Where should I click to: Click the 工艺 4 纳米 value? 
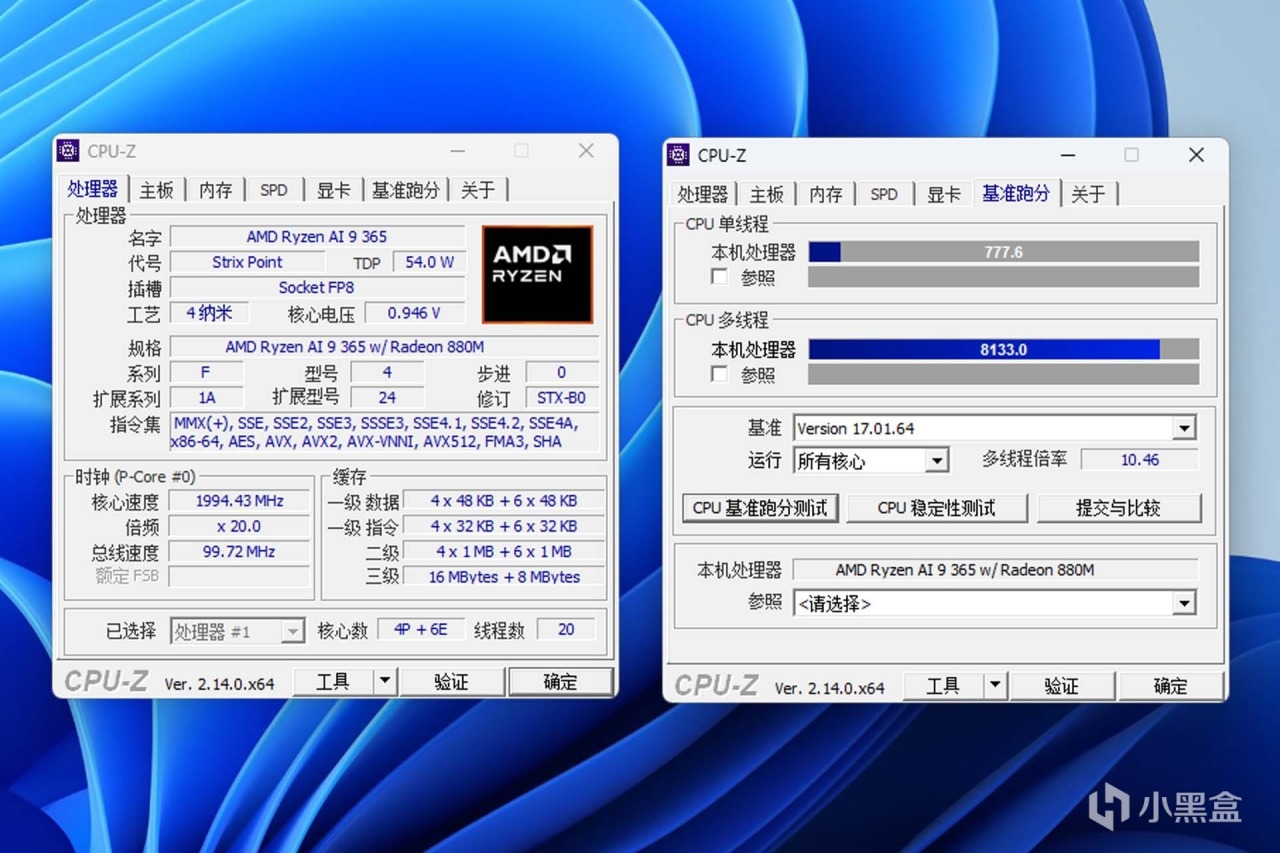[209, 313]
